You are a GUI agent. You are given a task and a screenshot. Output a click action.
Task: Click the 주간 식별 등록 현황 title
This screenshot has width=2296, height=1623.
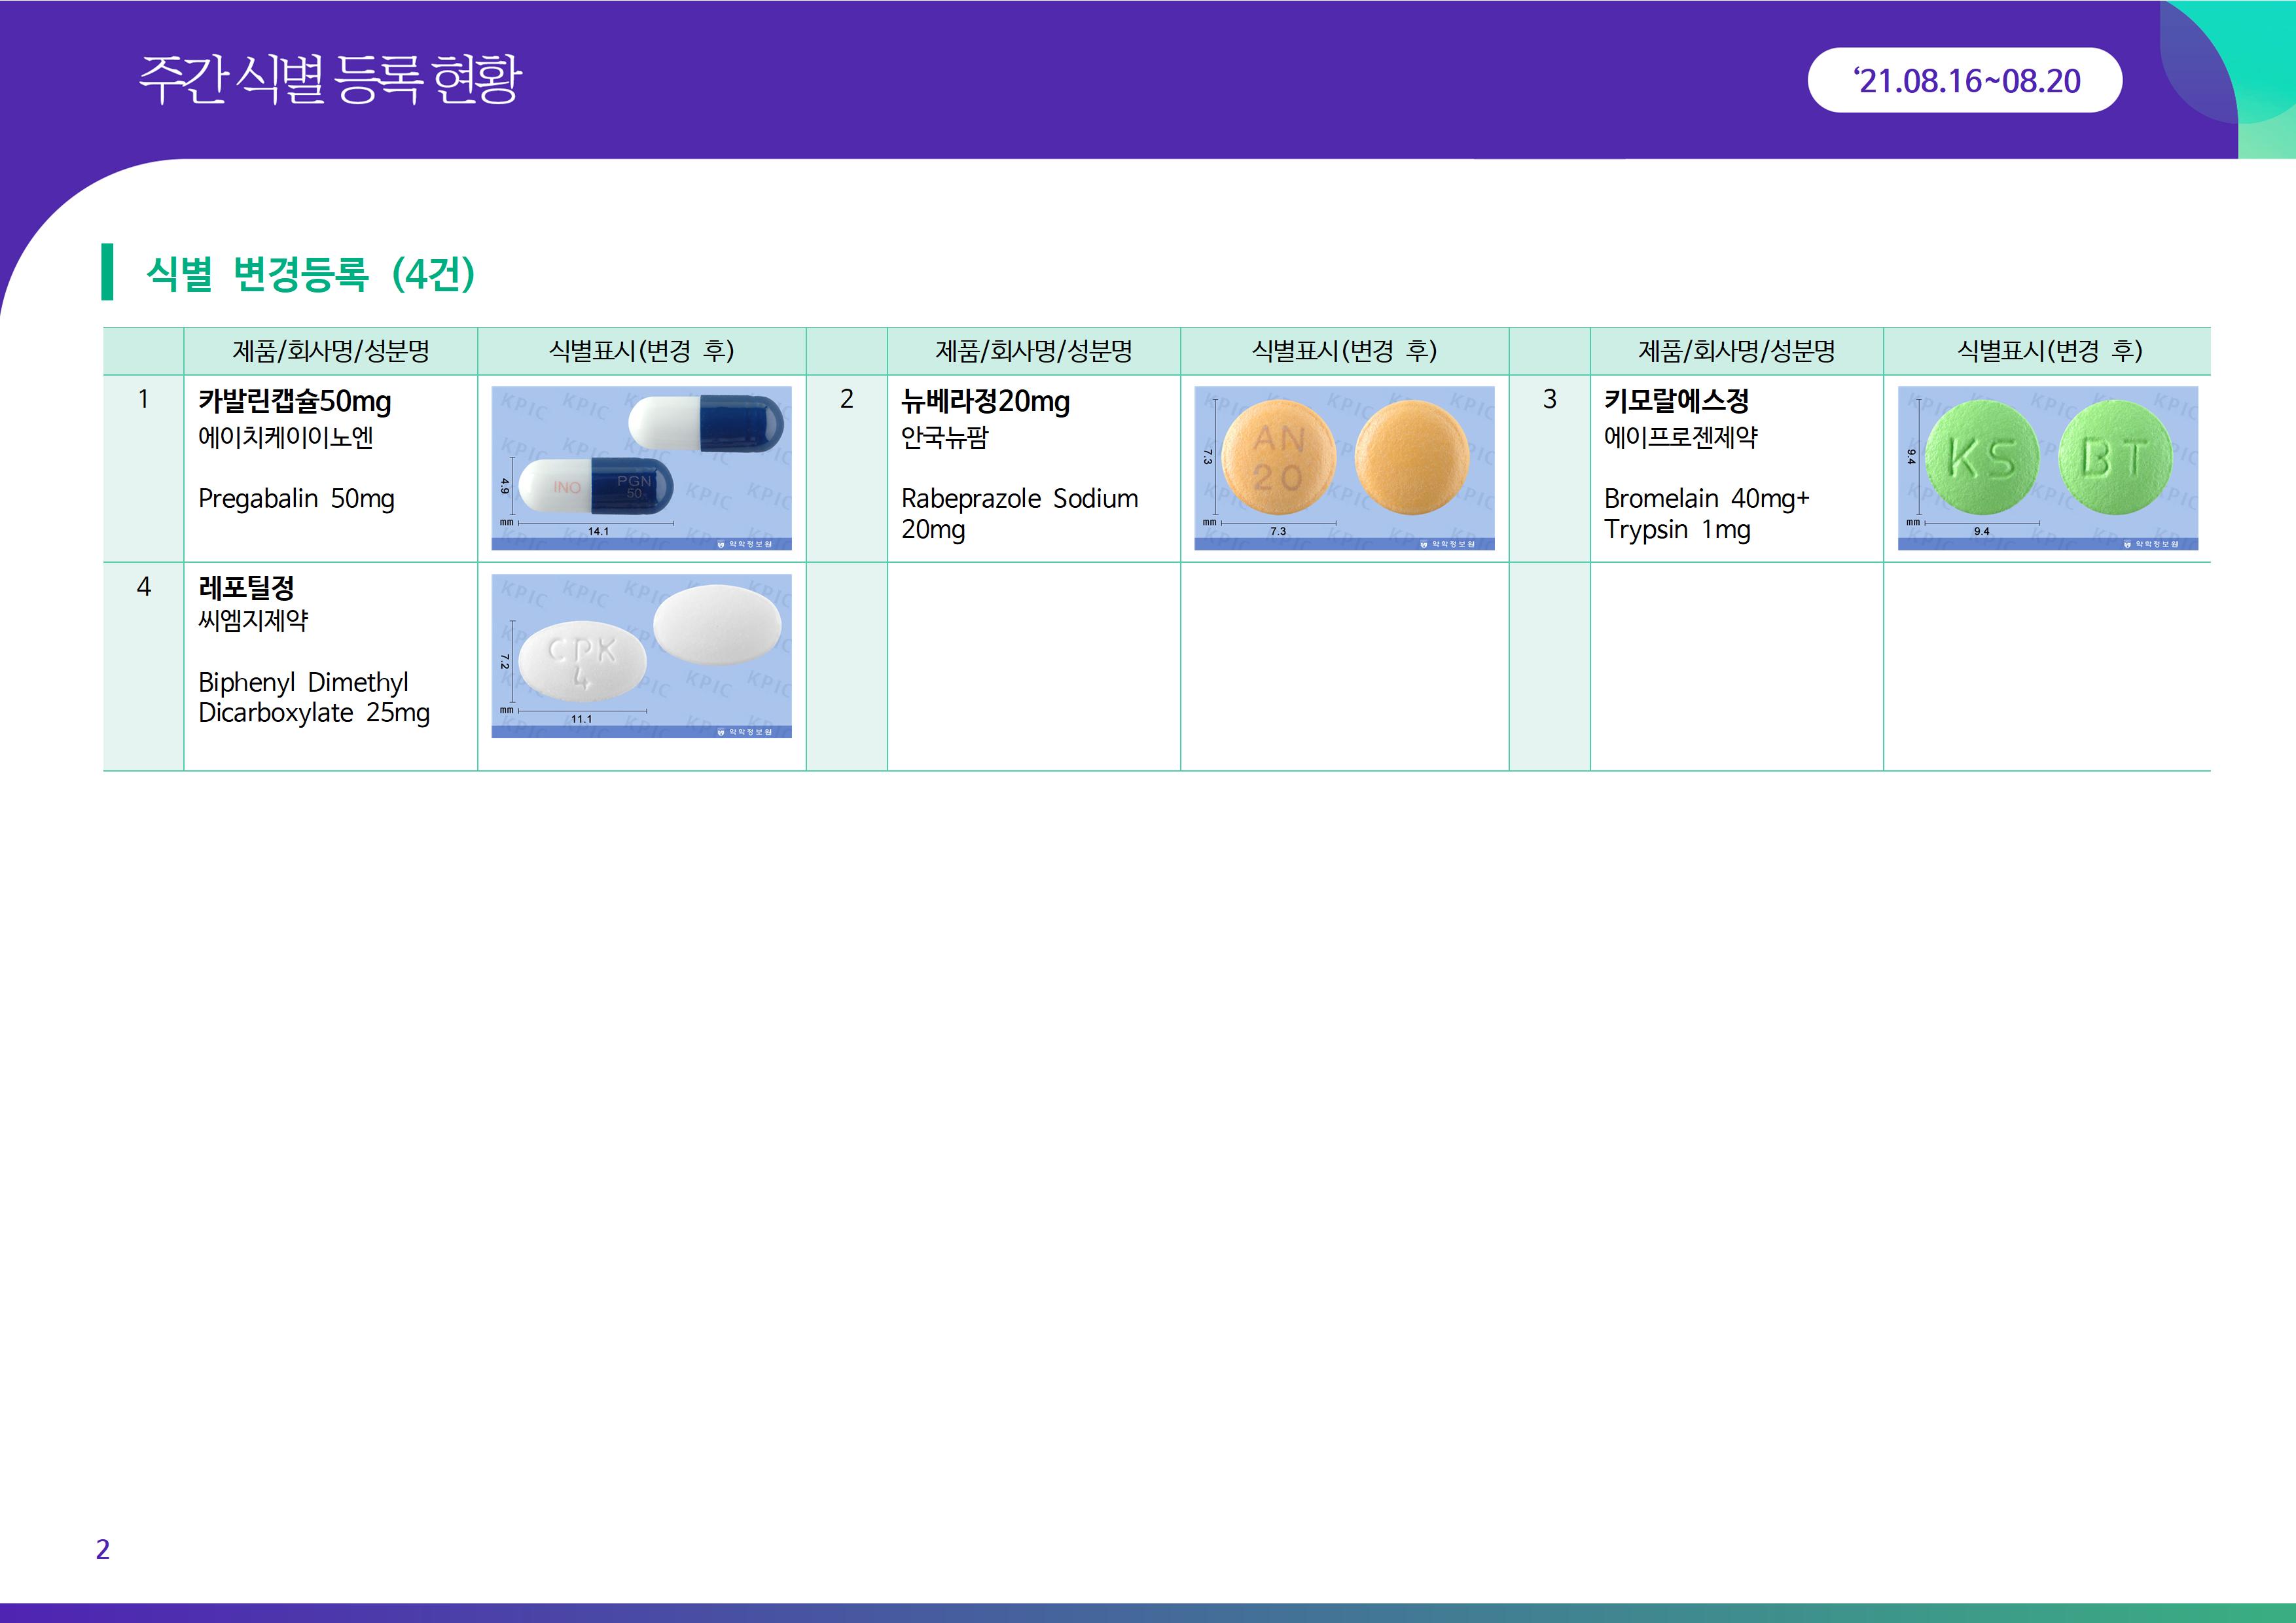click(330, 80)
